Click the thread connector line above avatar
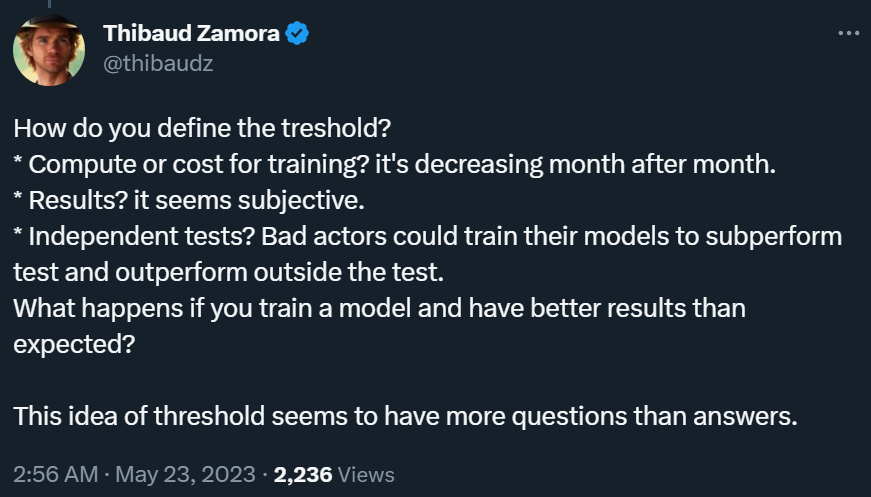The width and height of the screenshot is (871, 497). 49,3
